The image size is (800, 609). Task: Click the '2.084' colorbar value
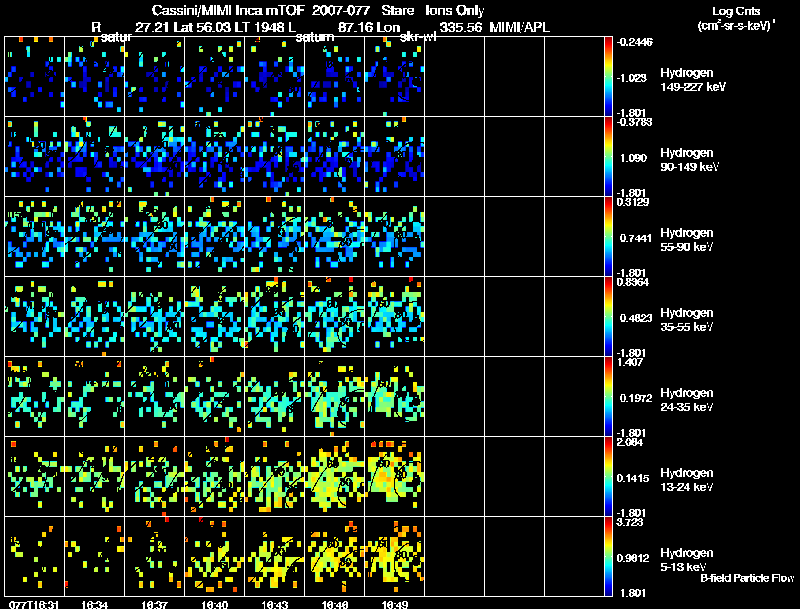pyautogui.click(x=630, y=443)
